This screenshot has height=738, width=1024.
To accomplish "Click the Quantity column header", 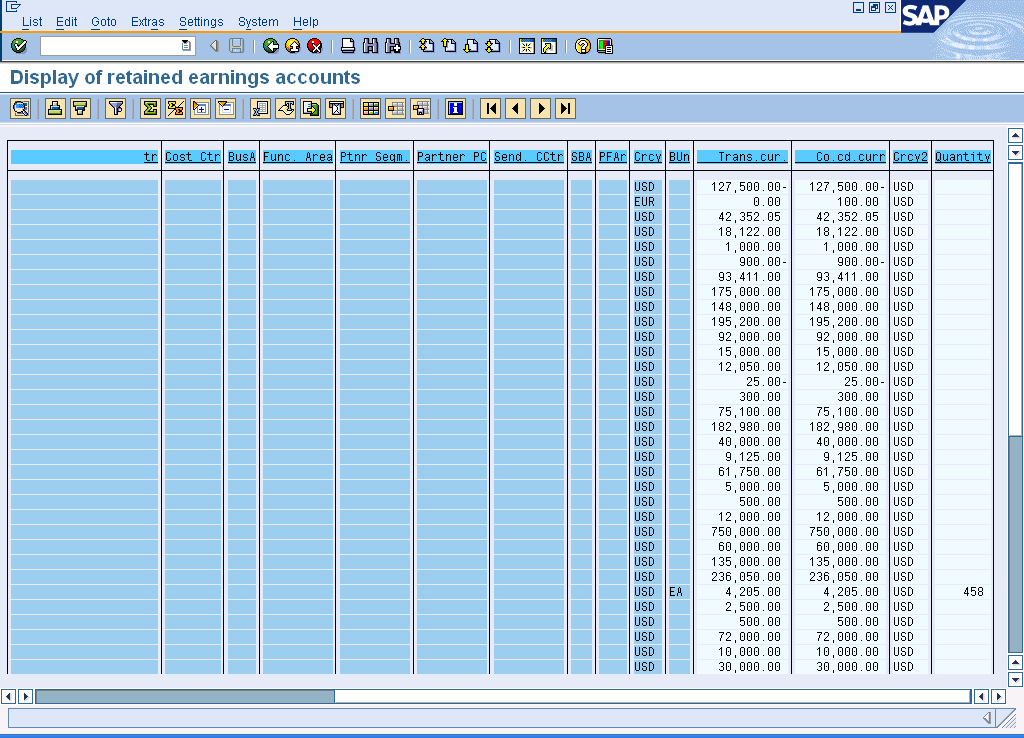I will click(x=963, y=157).
